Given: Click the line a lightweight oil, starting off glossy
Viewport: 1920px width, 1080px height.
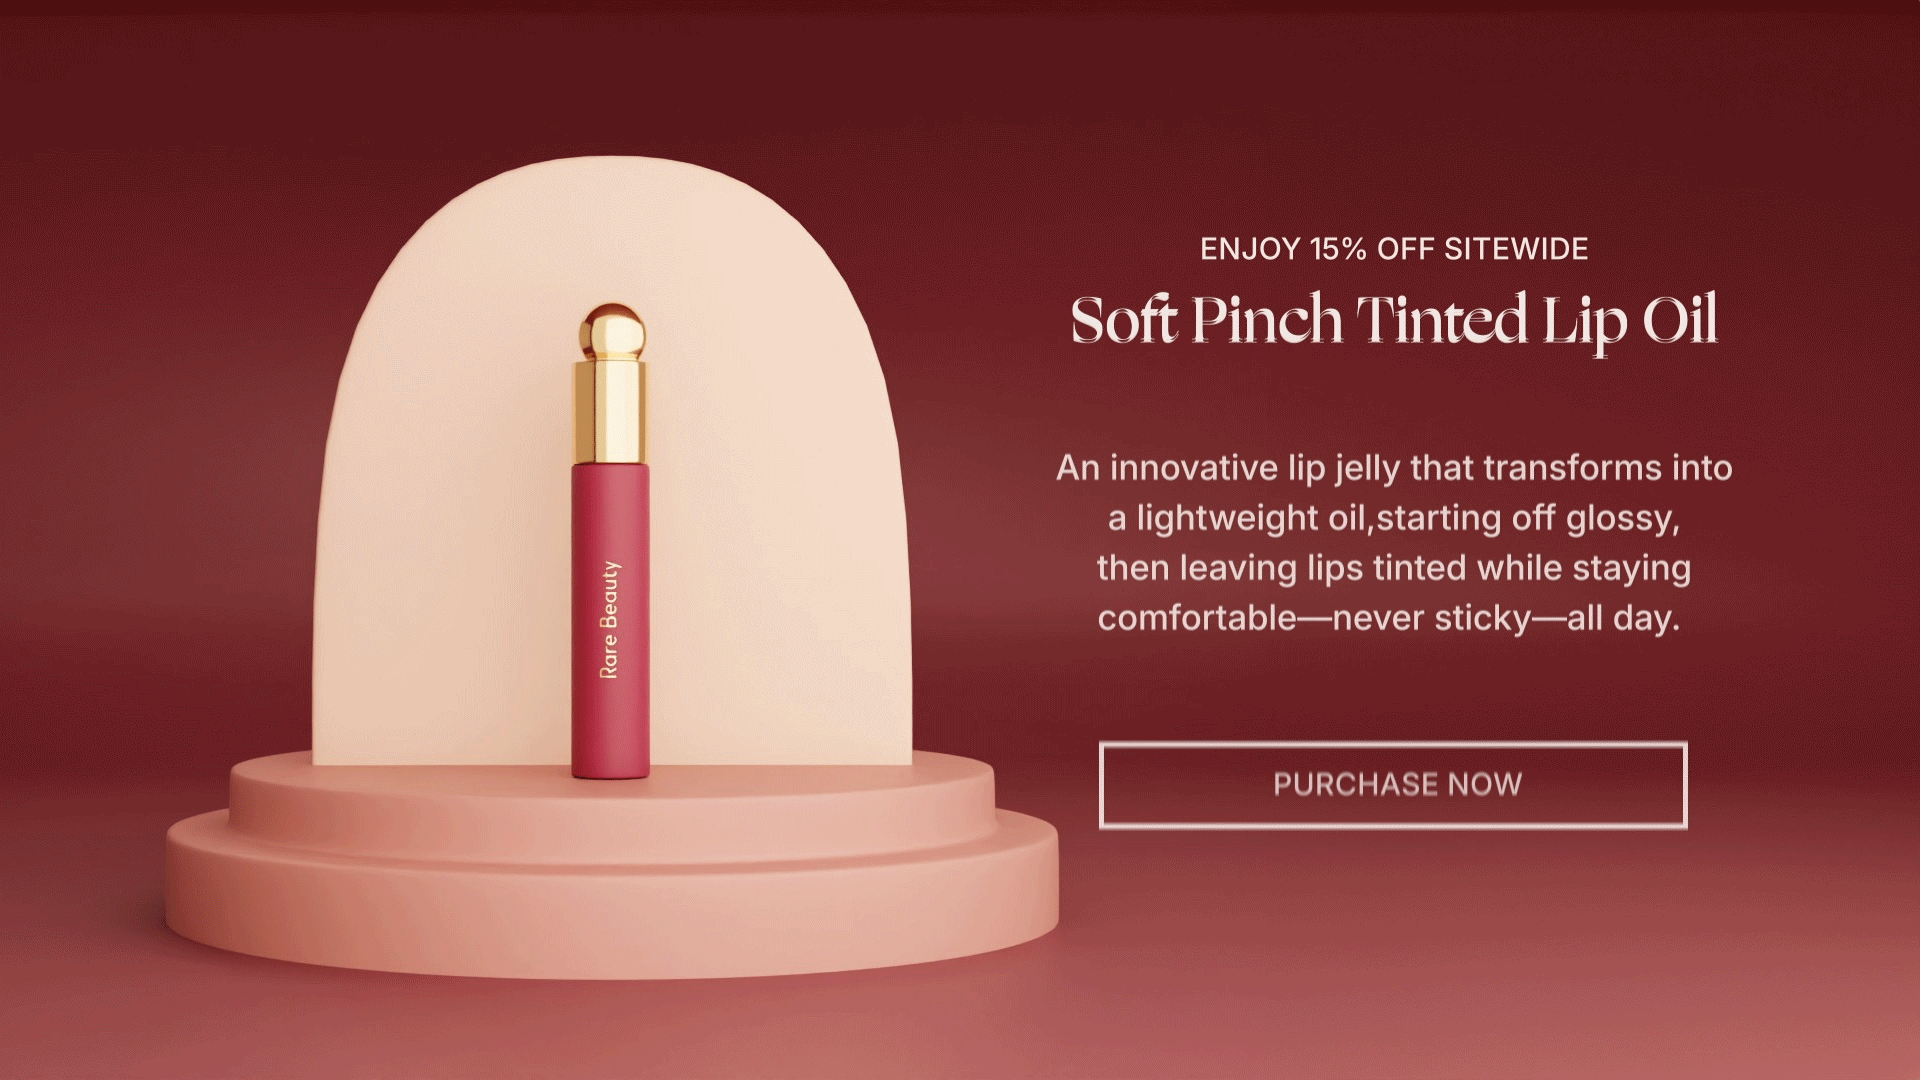Looking at the screenshot, I should [1394, 518].
